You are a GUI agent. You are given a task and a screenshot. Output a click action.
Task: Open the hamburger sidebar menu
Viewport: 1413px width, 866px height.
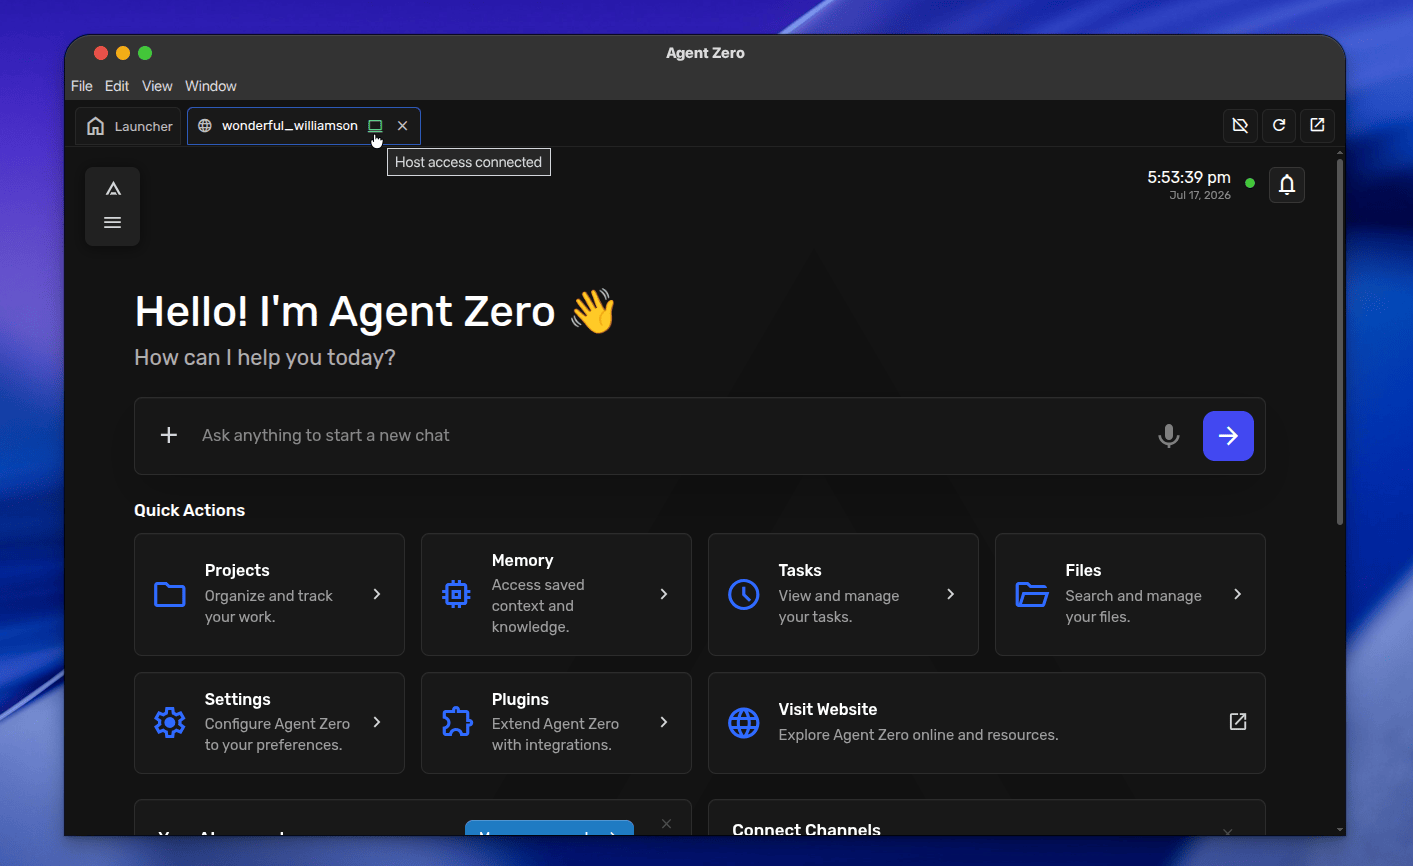point(113,222)
